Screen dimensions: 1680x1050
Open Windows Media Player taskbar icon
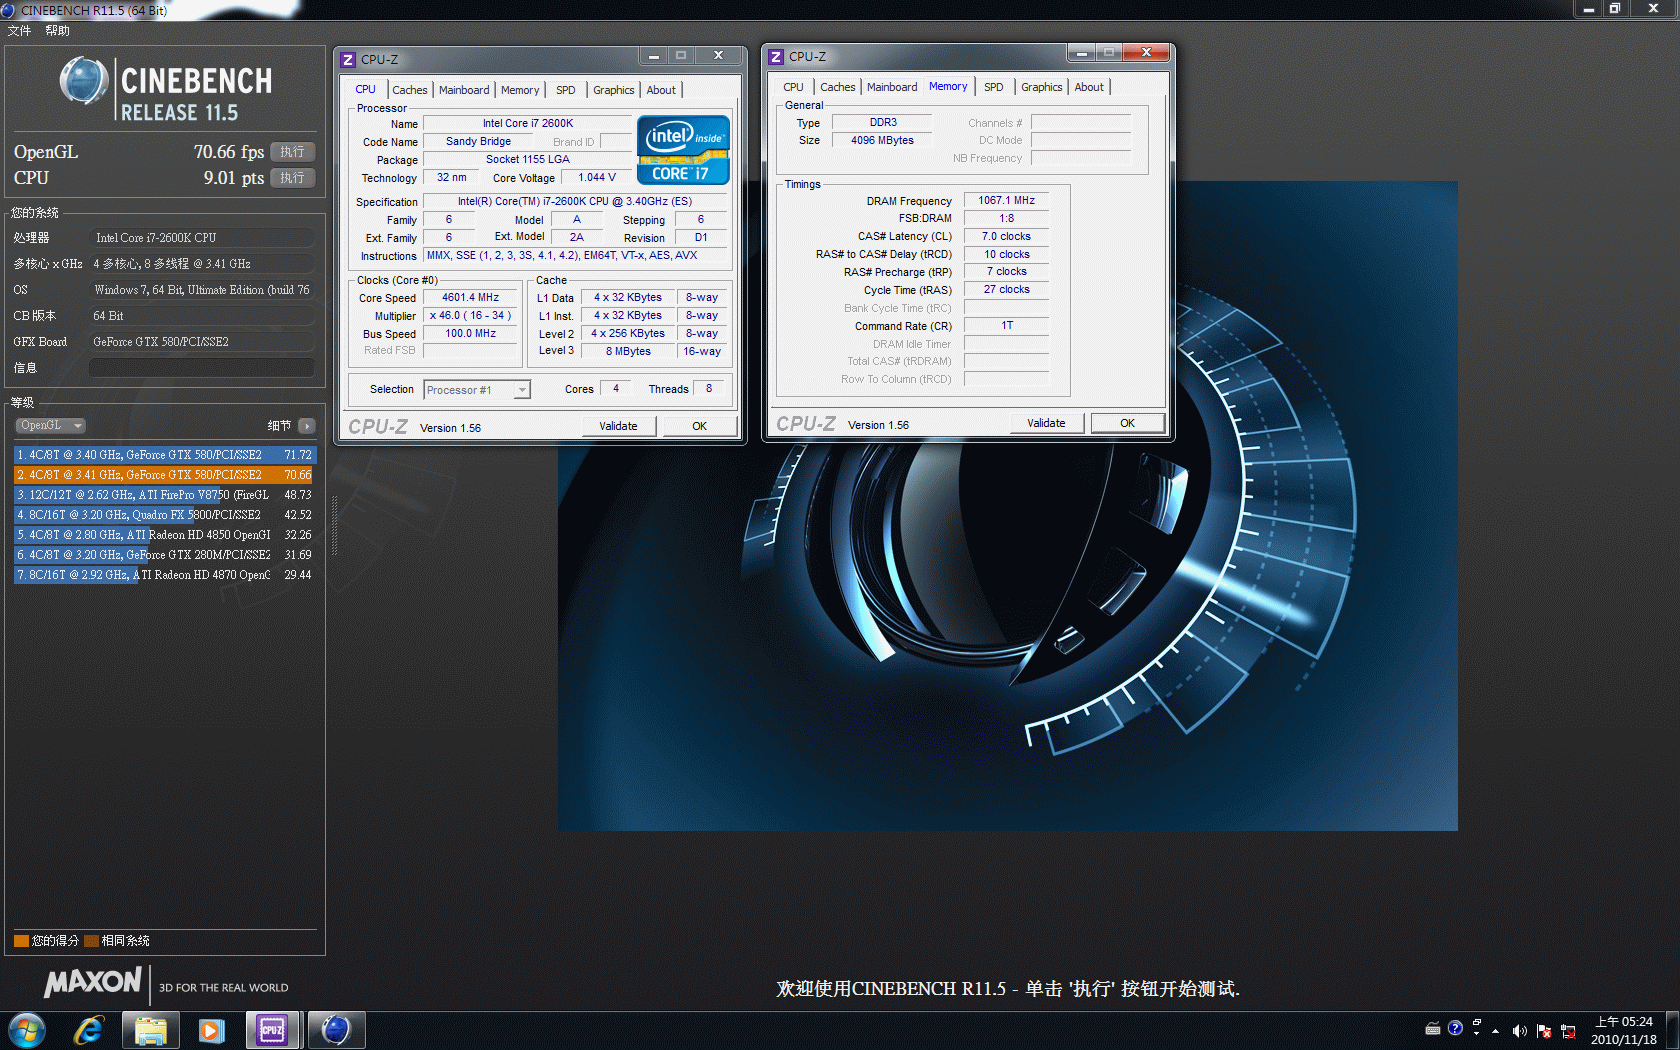pyautogui.click(x=211, y=1030)
